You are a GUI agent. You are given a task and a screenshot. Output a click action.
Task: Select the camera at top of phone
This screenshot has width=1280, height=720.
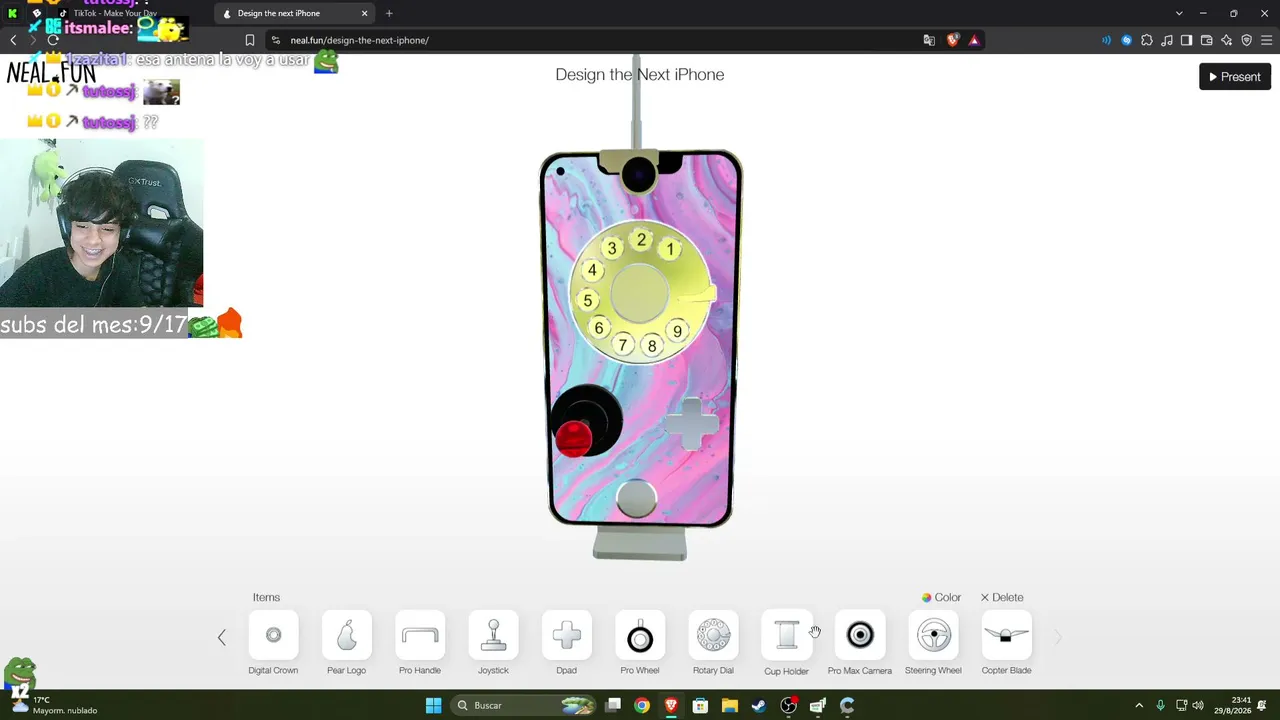tap(638, 174)
